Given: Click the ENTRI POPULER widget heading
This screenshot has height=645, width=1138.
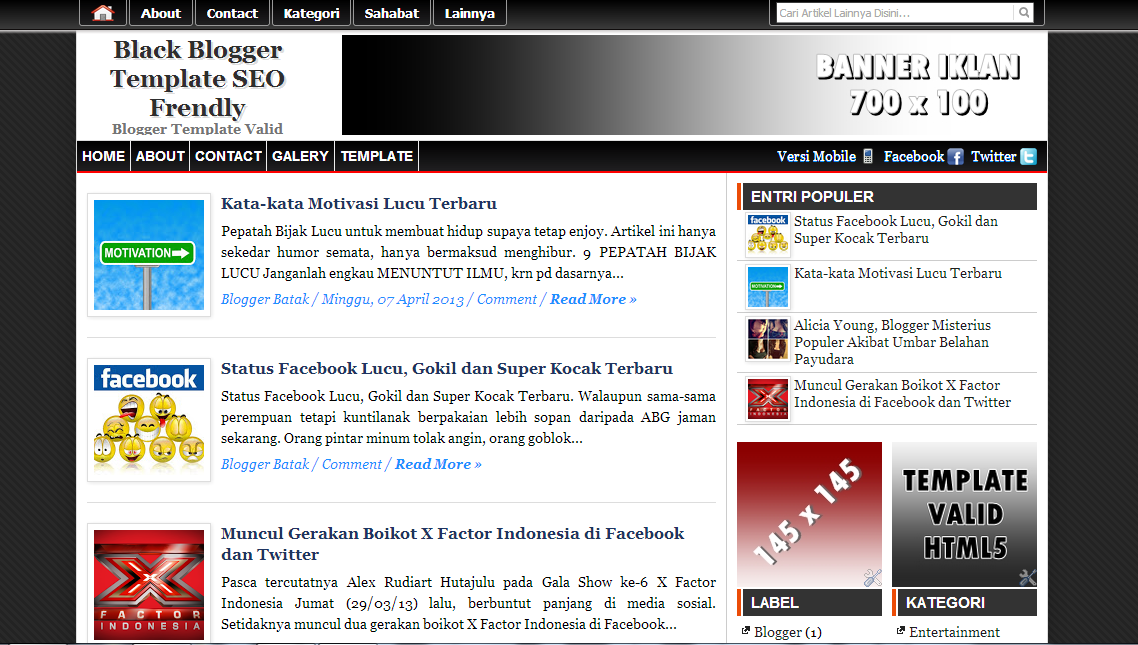Looking at the screenshot, I should (x=887, y=197).
